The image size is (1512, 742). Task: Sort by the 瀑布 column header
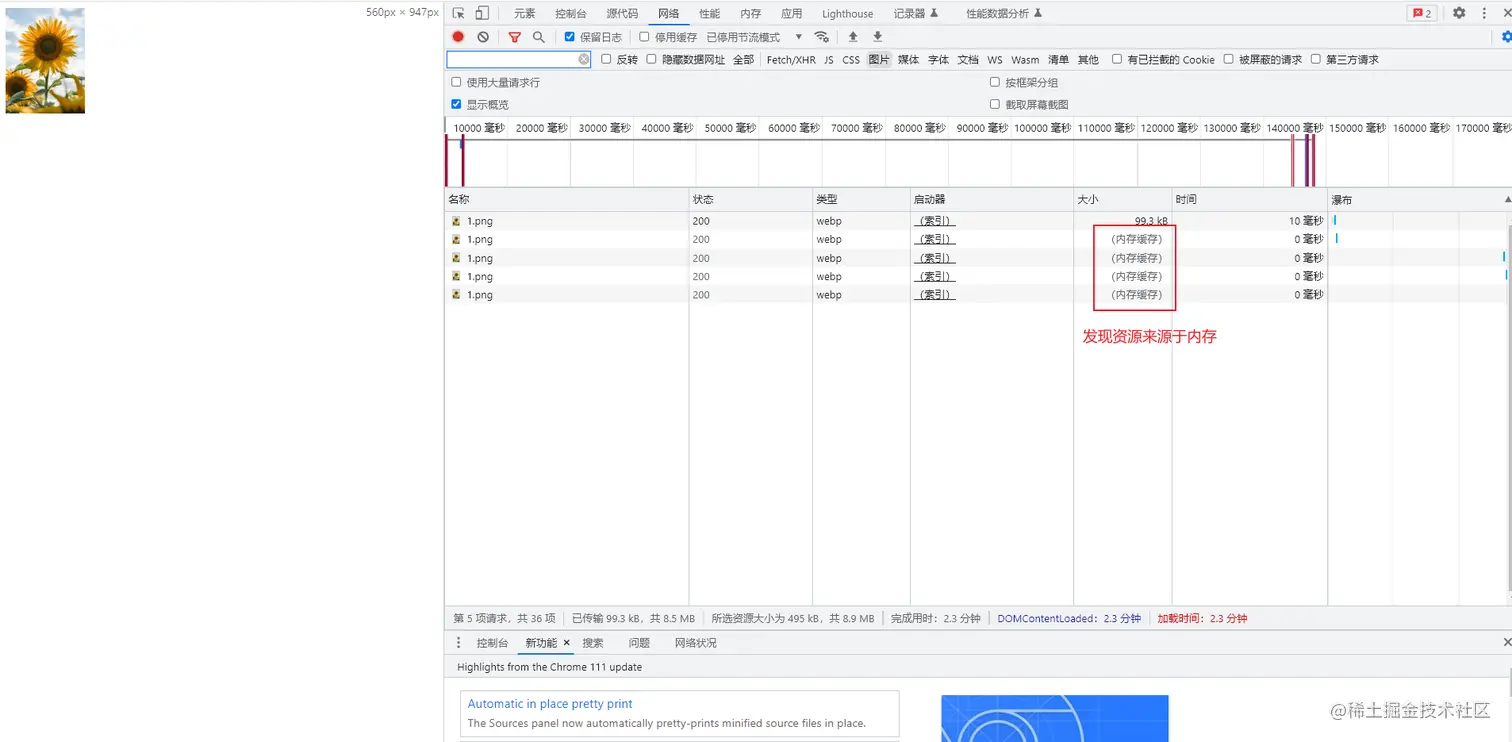1420,200
